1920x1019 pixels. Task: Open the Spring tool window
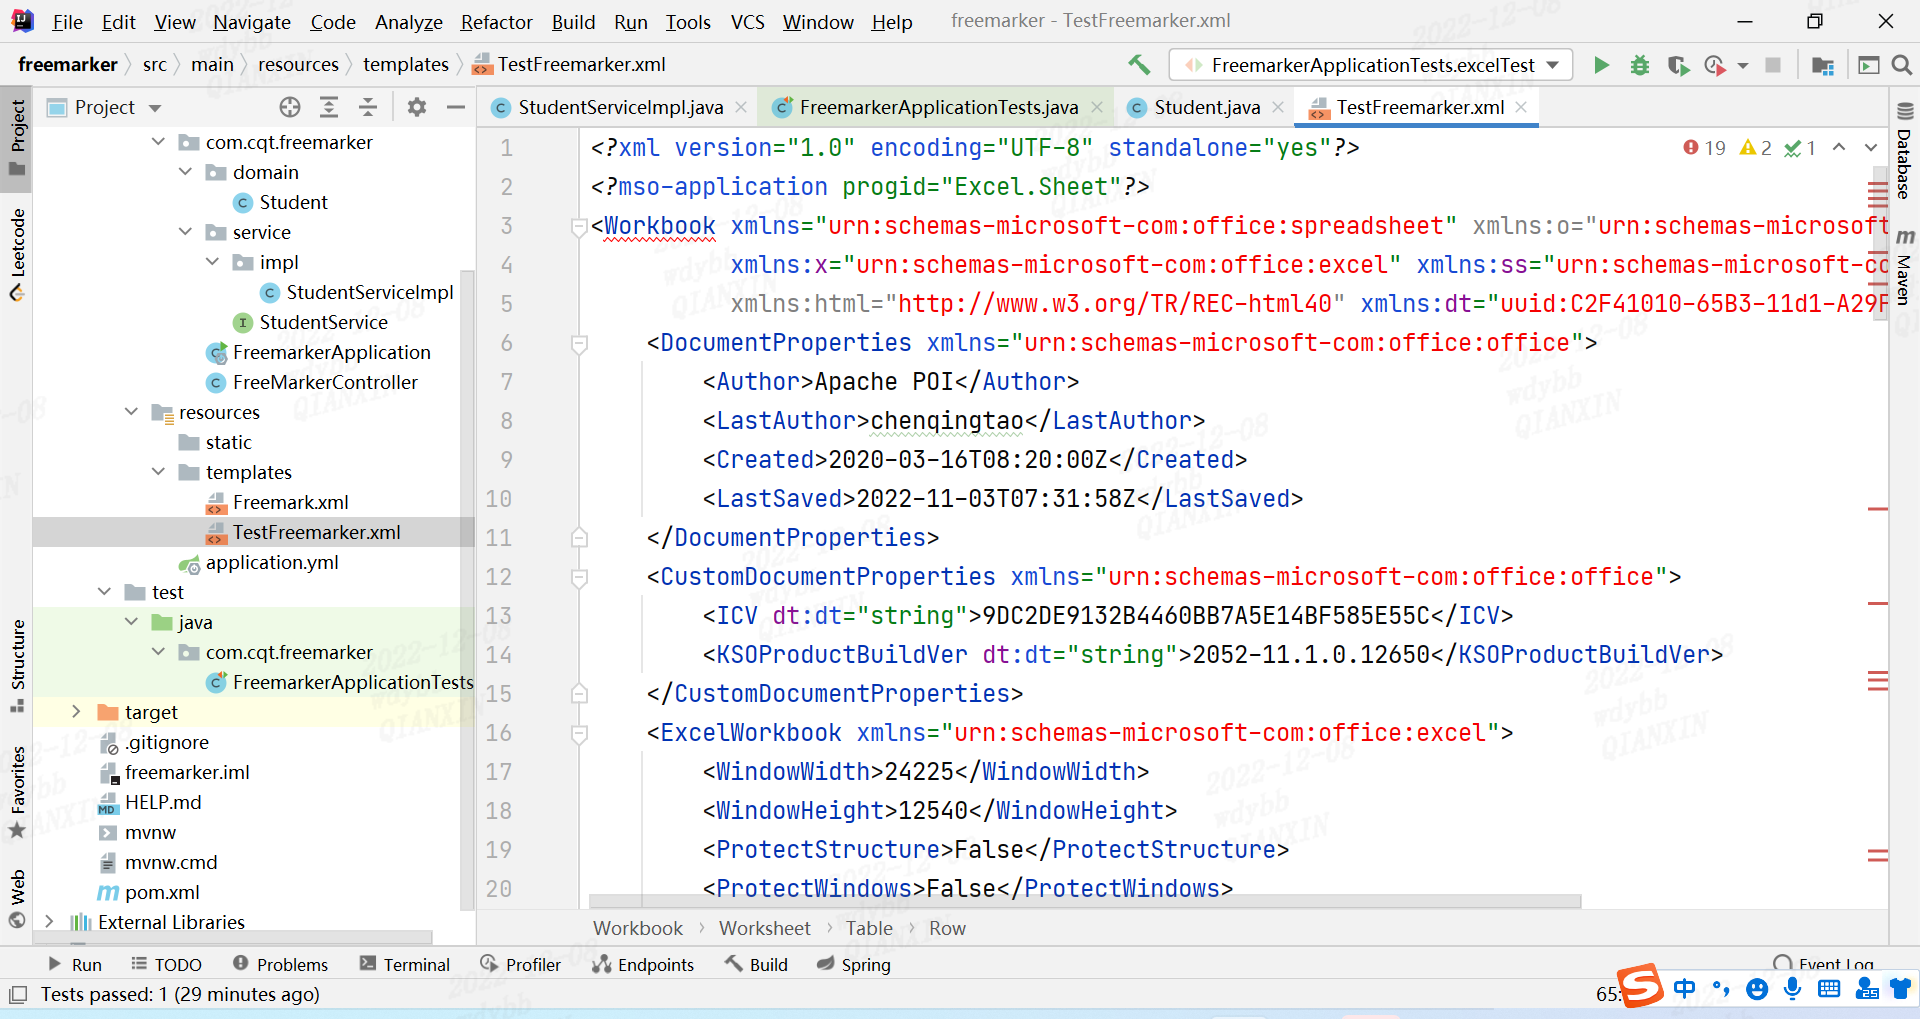click(x=853, y=965)
